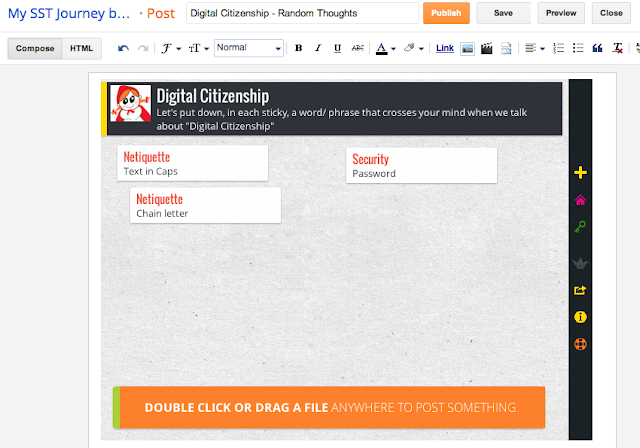Screen dimensions: 640x448
Task: Click the Save button
Action: pos(503,13)
